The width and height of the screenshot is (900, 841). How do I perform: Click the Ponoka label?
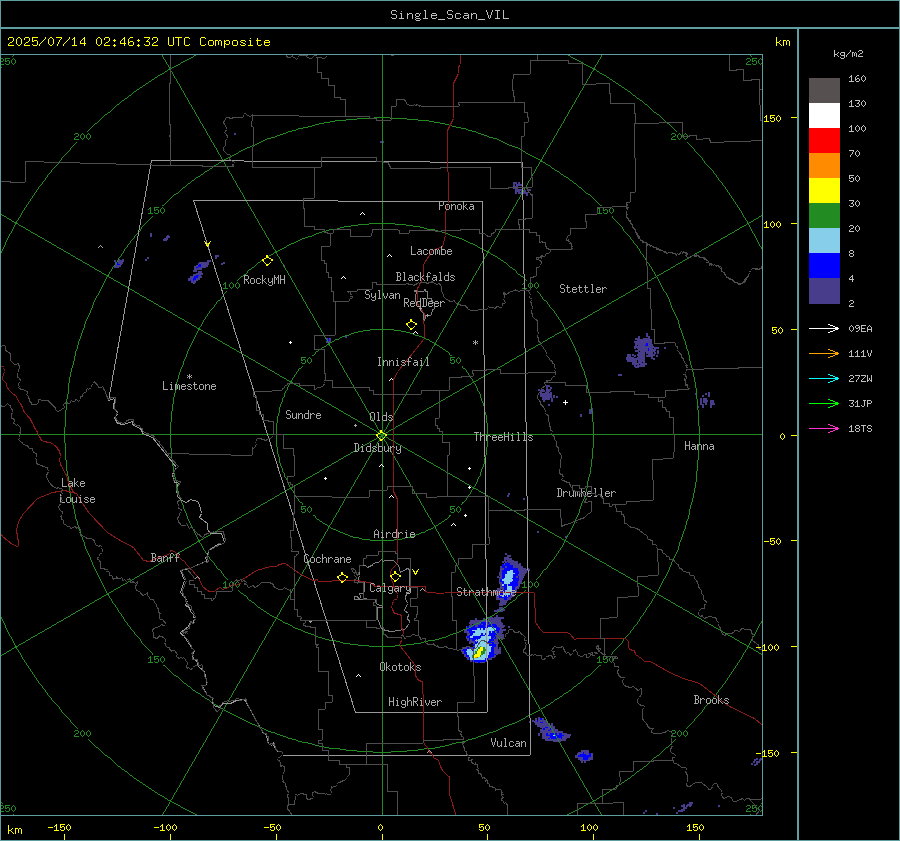pyautogui.click(x=456, y=207)
